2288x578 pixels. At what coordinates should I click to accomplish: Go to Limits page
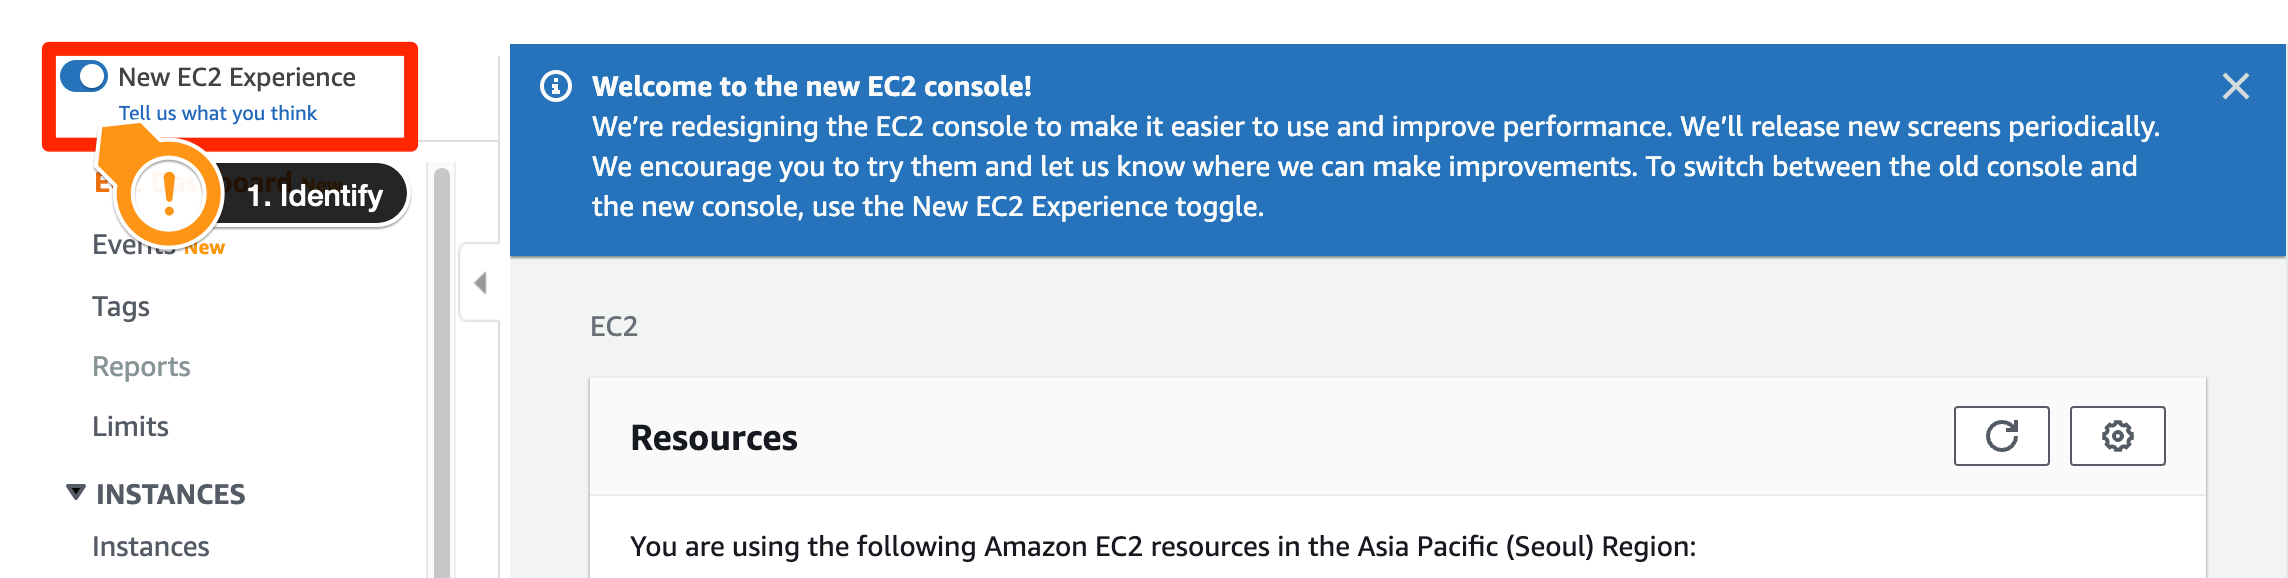130,426
